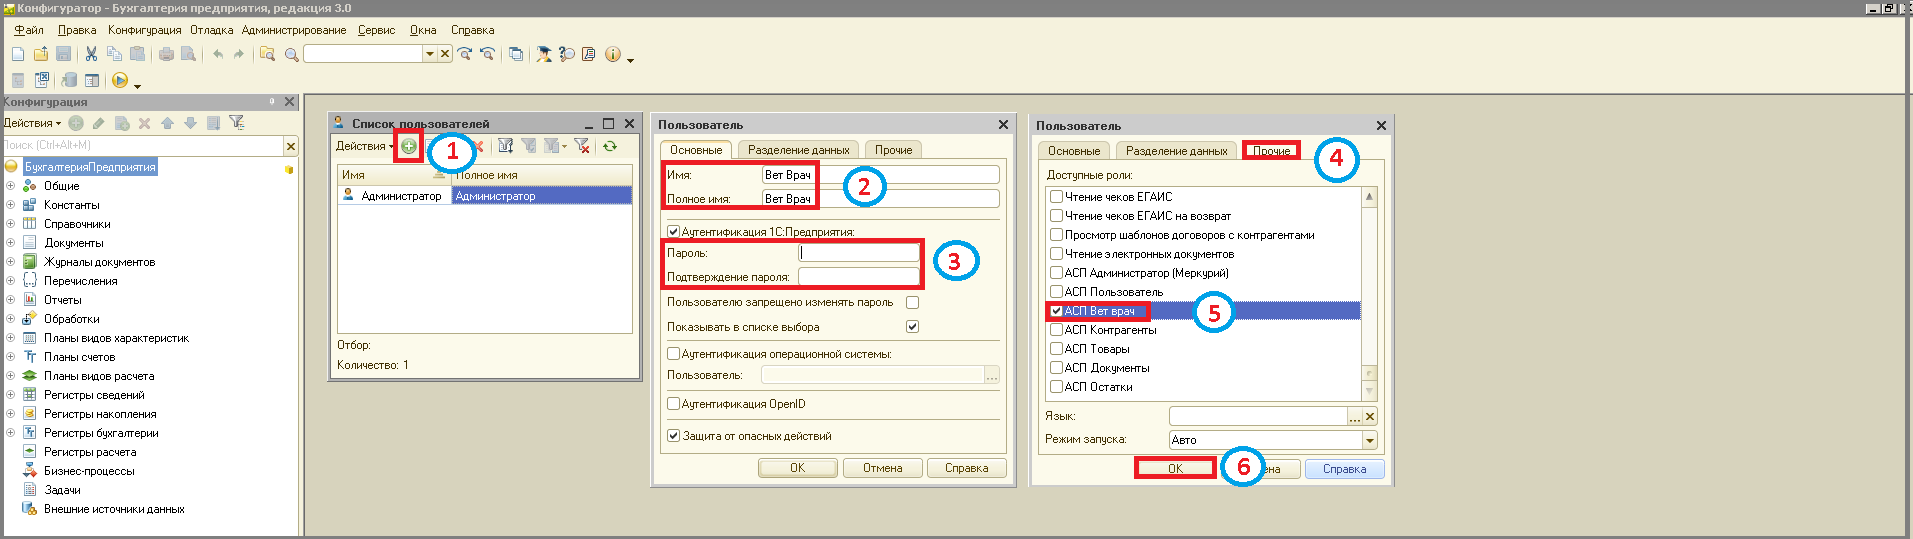Click the Cut scissors icon
The width and height of the screenshot is (1913, 539).
[x=91, y=54]
